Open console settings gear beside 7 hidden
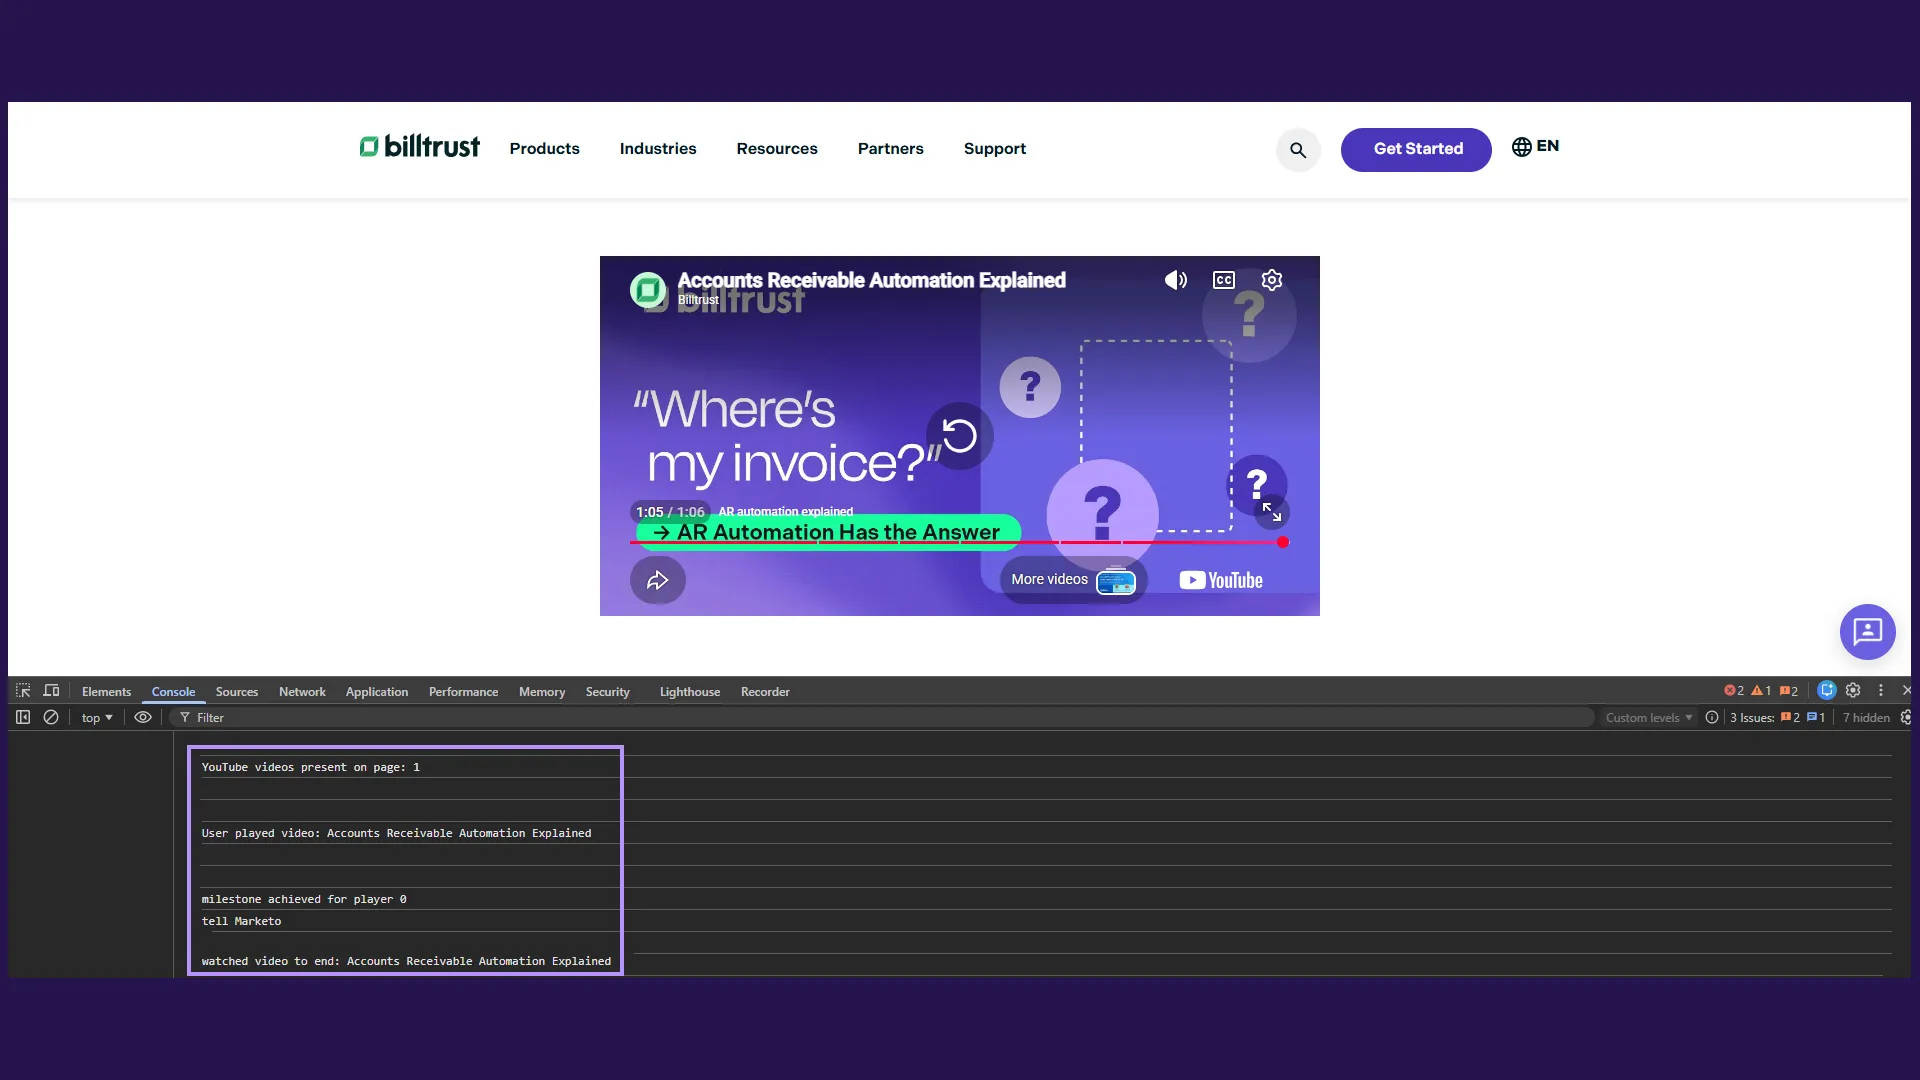 point(1905,717)
